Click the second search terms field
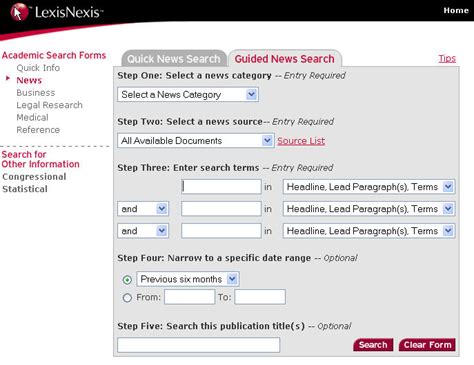 click(221, 209)
